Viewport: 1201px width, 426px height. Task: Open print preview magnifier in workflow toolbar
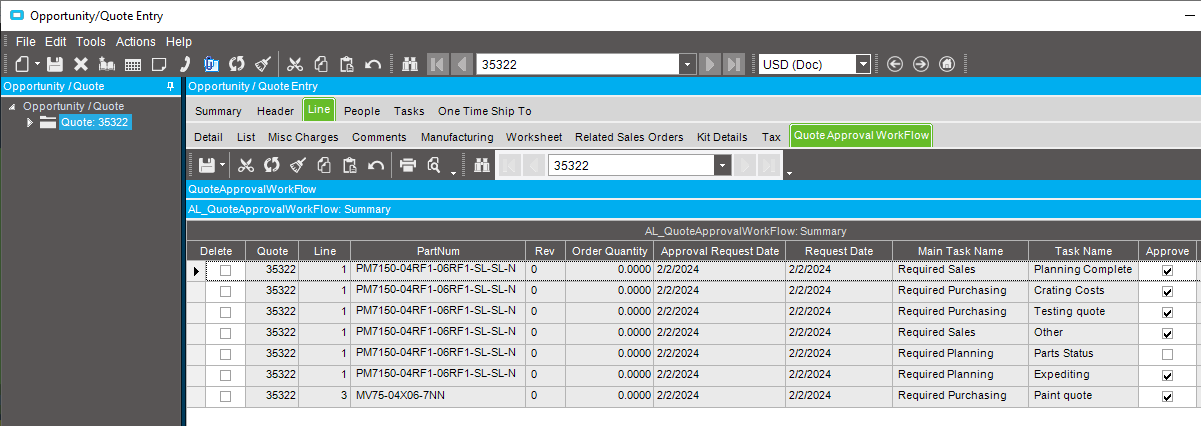click(434, 165)
